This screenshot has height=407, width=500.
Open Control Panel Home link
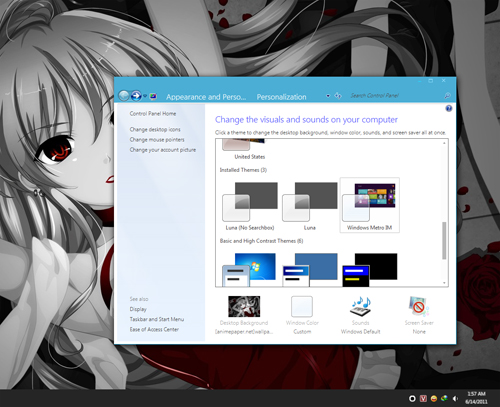[153, 114]
